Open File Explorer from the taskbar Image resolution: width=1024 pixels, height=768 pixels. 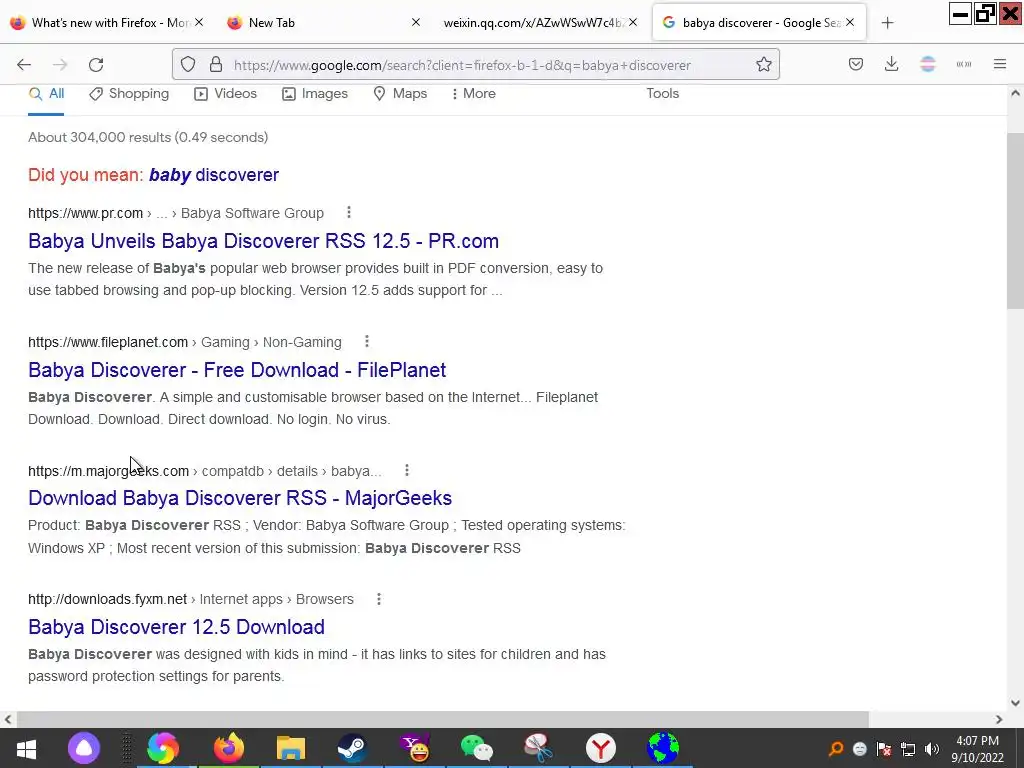pyautogui.click(x=291, y=748)
